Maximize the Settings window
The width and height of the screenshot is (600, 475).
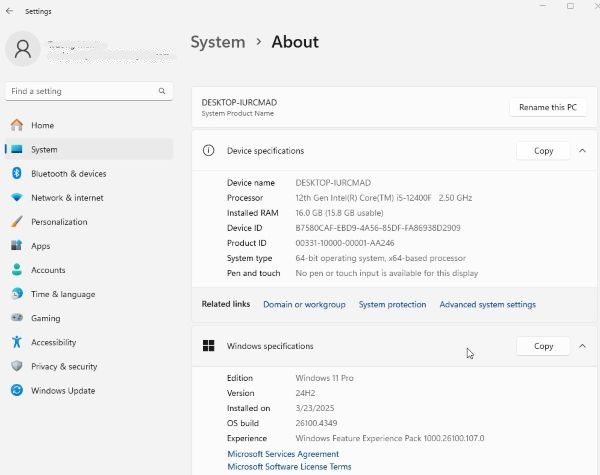pos(570,6)
